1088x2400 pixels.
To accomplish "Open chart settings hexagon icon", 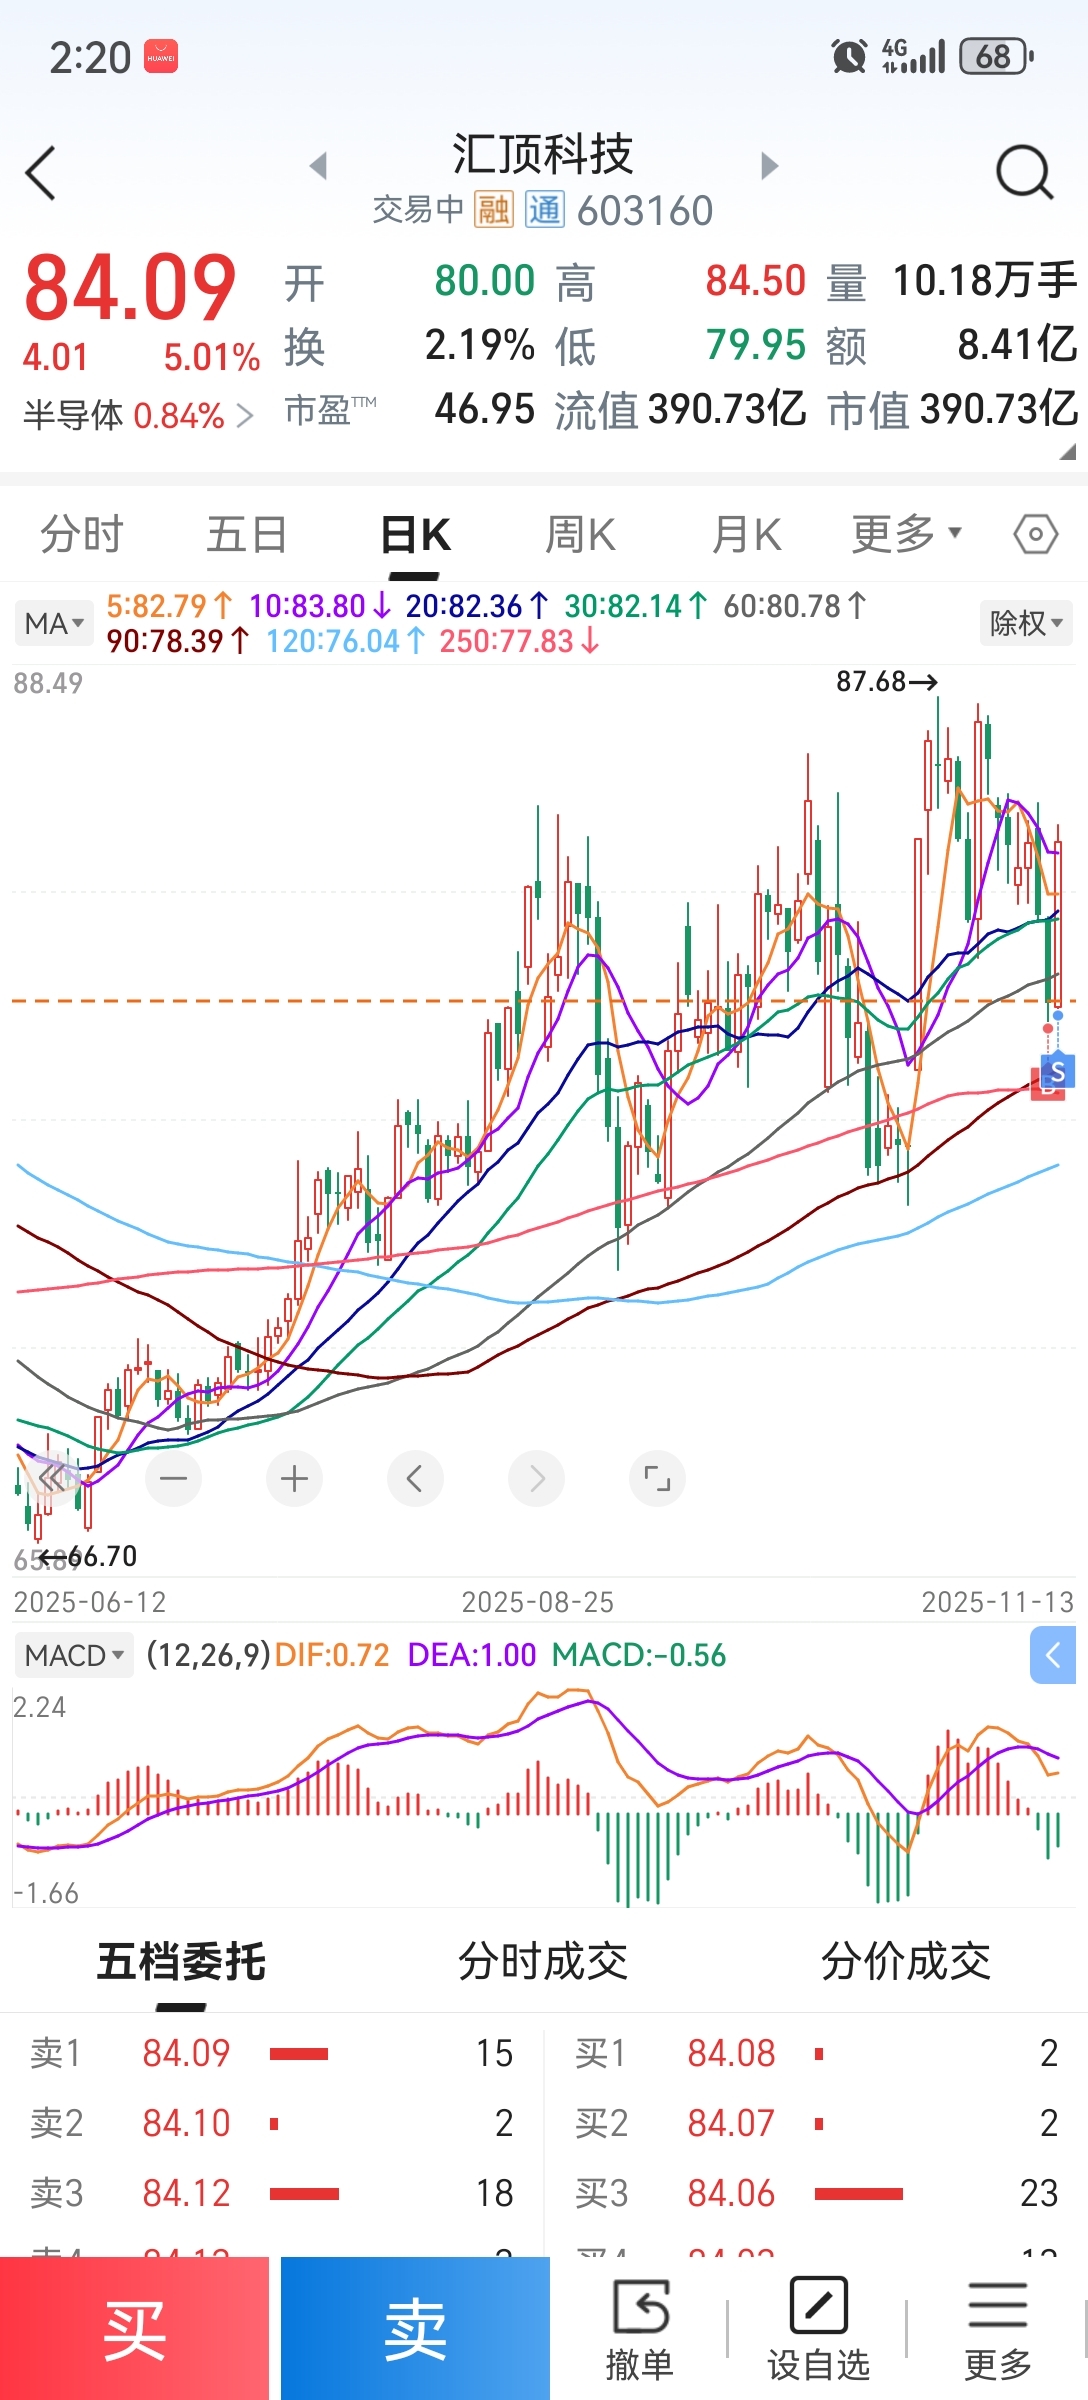I will tap(1035, 534).
